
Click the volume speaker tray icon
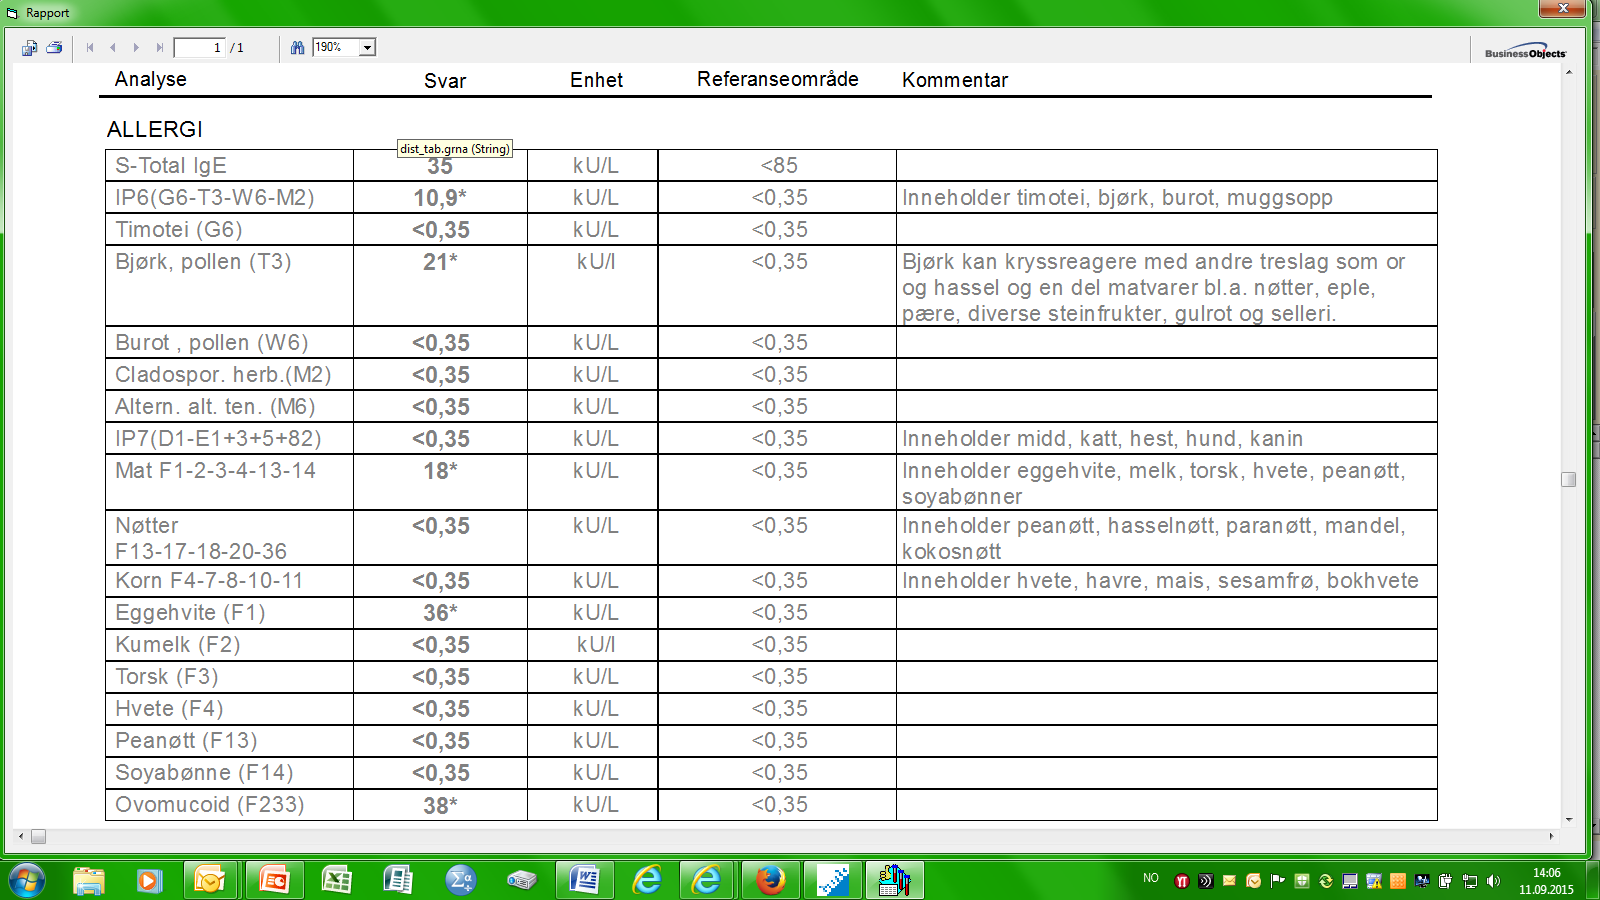1493,881
